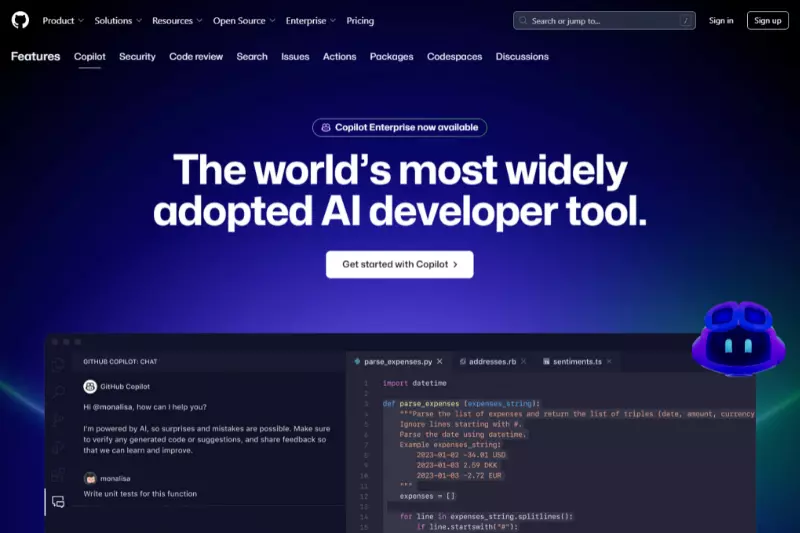Click the slash shortcut key badge in search
The image size is (800, 533).
pyautogui.click(x=686, y=21)
